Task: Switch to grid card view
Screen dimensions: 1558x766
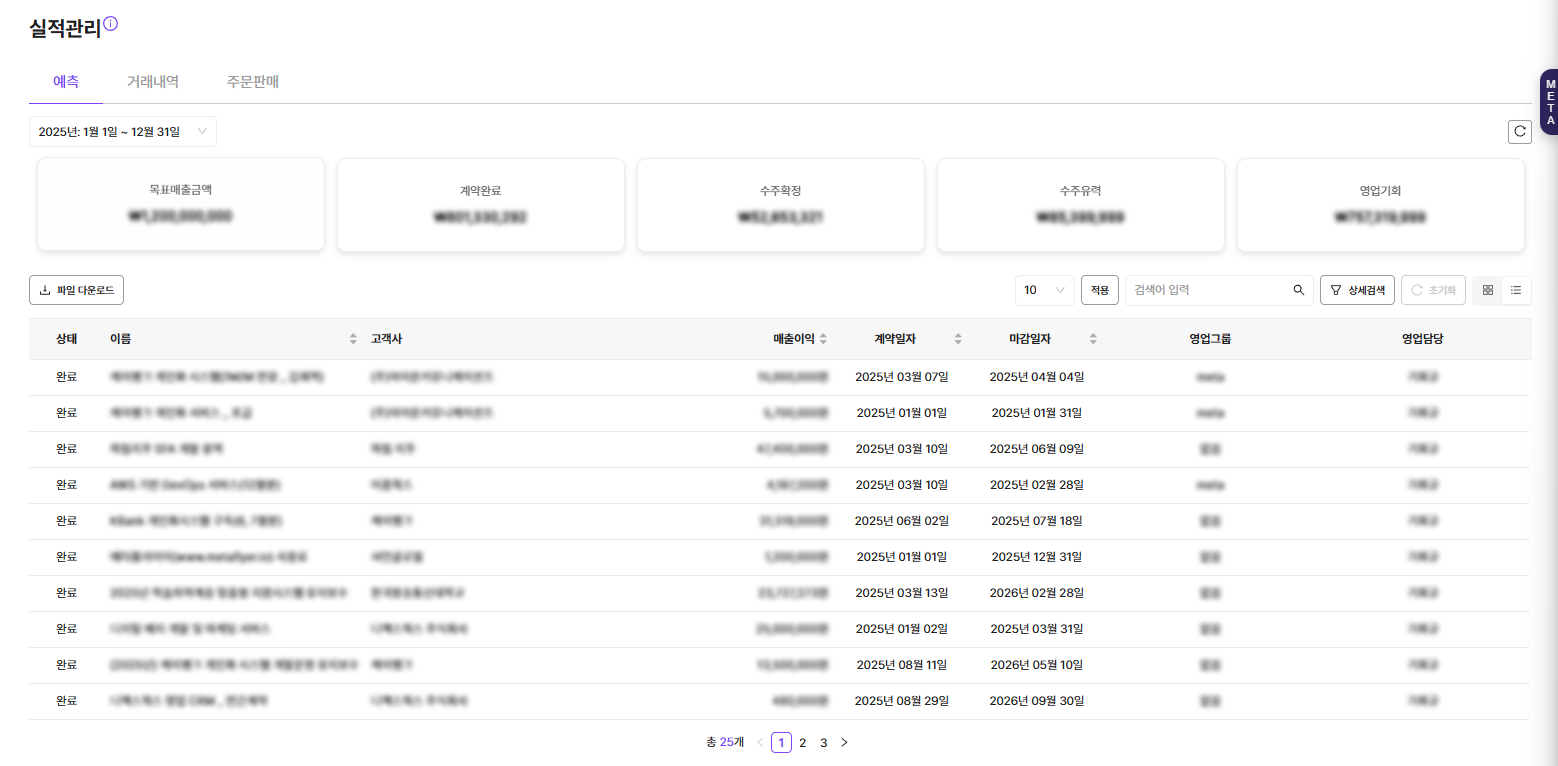Action: [1488, 290]
